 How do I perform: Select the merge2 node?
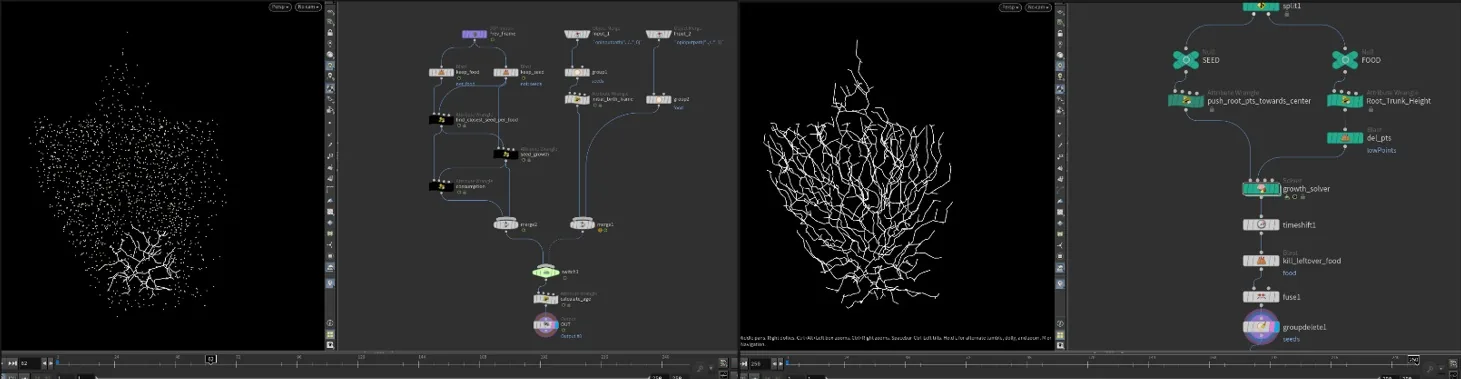coord(506,224)
